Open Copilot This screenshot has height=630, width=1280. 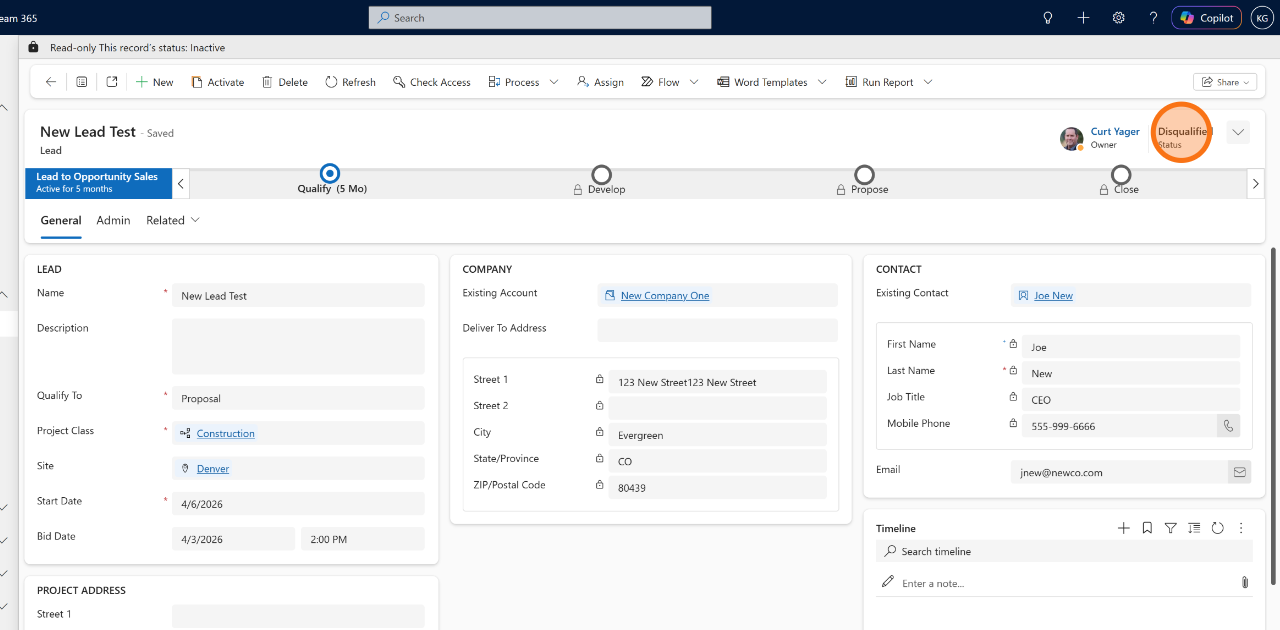[1207, 18]
